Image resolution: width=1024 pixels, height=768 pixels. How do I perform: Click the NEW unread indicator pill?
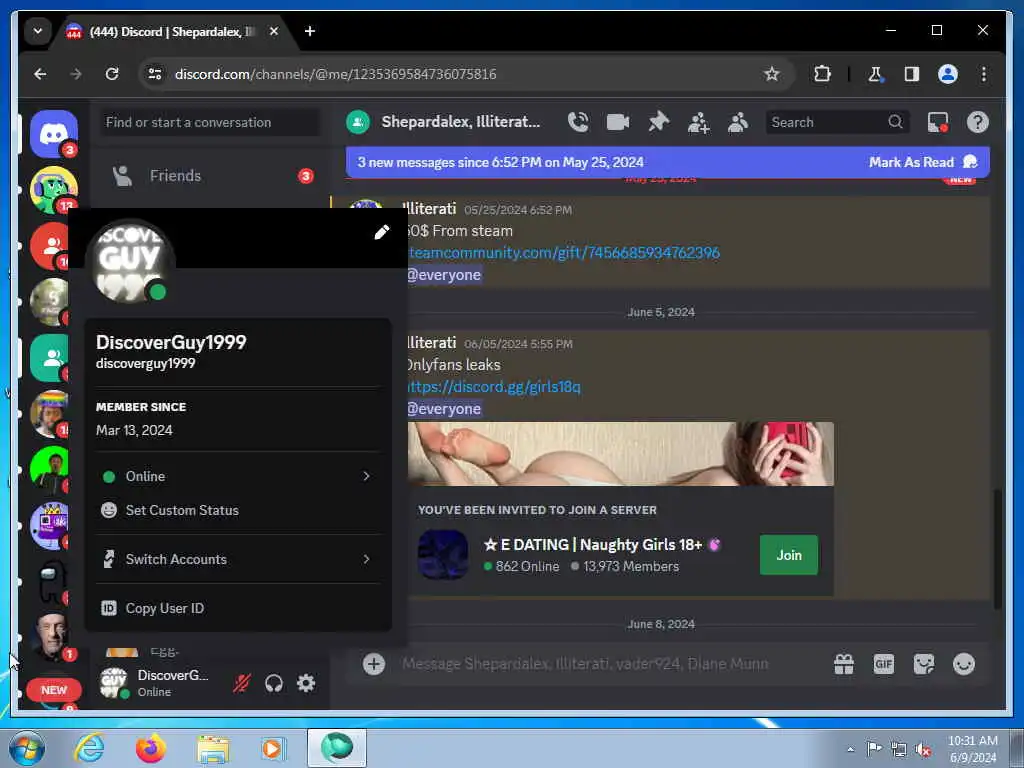(x=54, y=690)
